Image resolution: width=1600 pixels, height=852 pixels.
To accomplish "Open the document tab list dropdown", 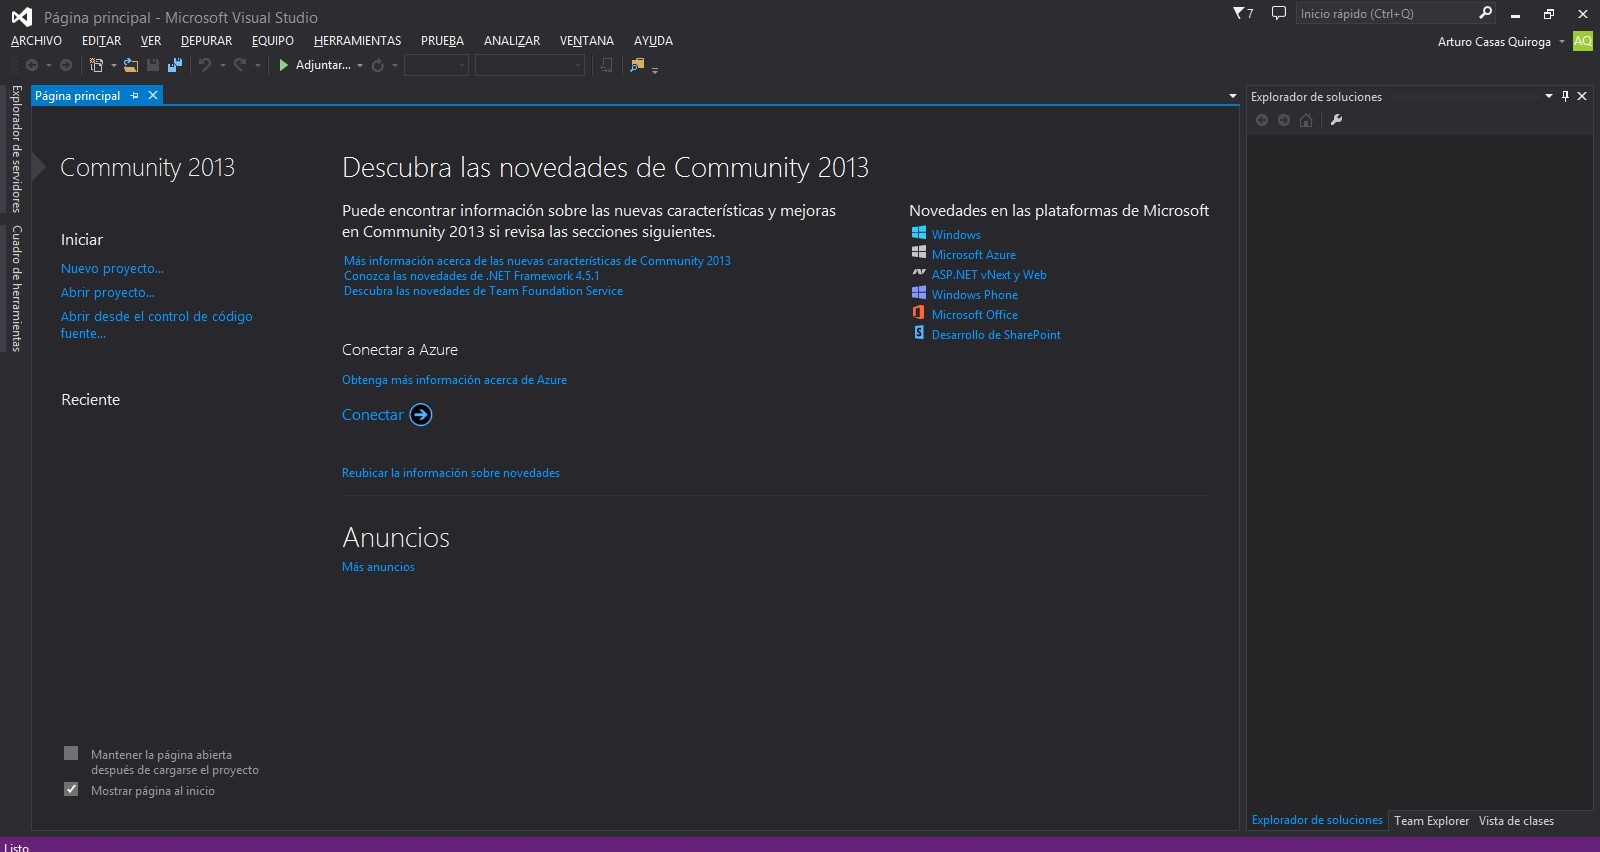I will pos(1232,96).
